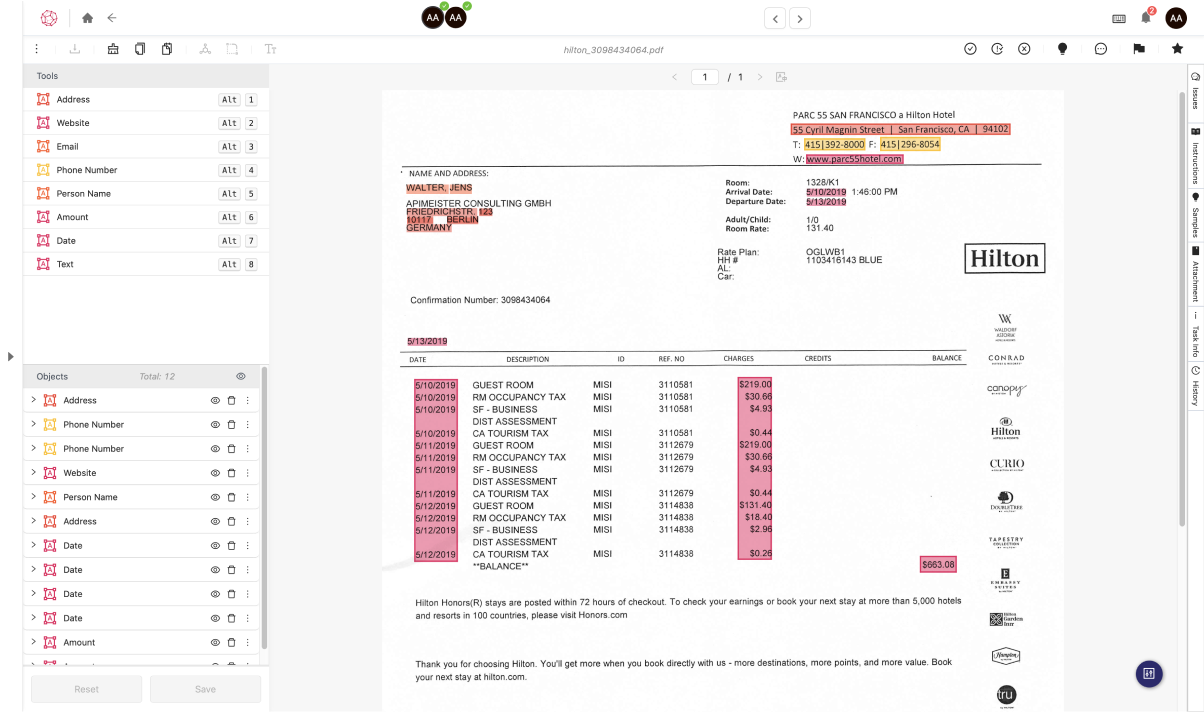Delete the Person Name object

point(231,497)
